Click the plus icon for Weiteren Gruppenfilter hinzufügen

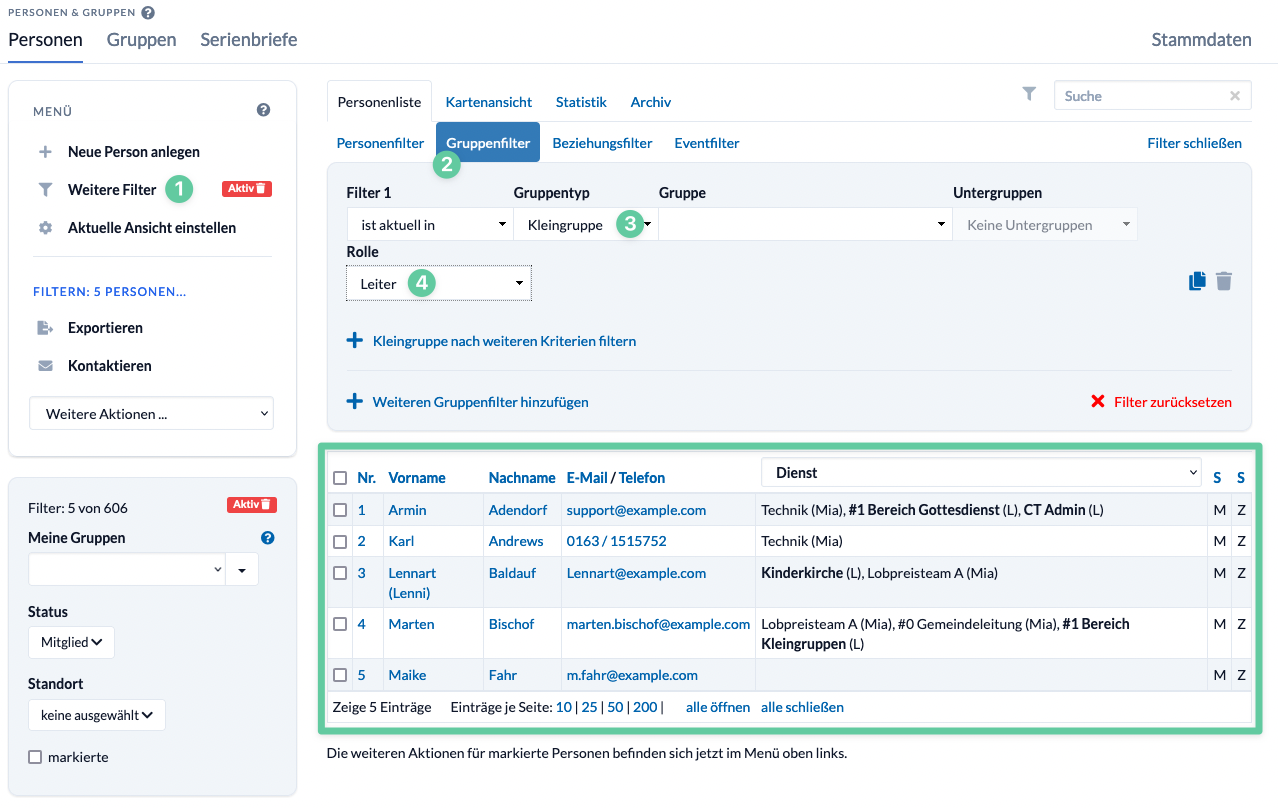coord(354,401)
